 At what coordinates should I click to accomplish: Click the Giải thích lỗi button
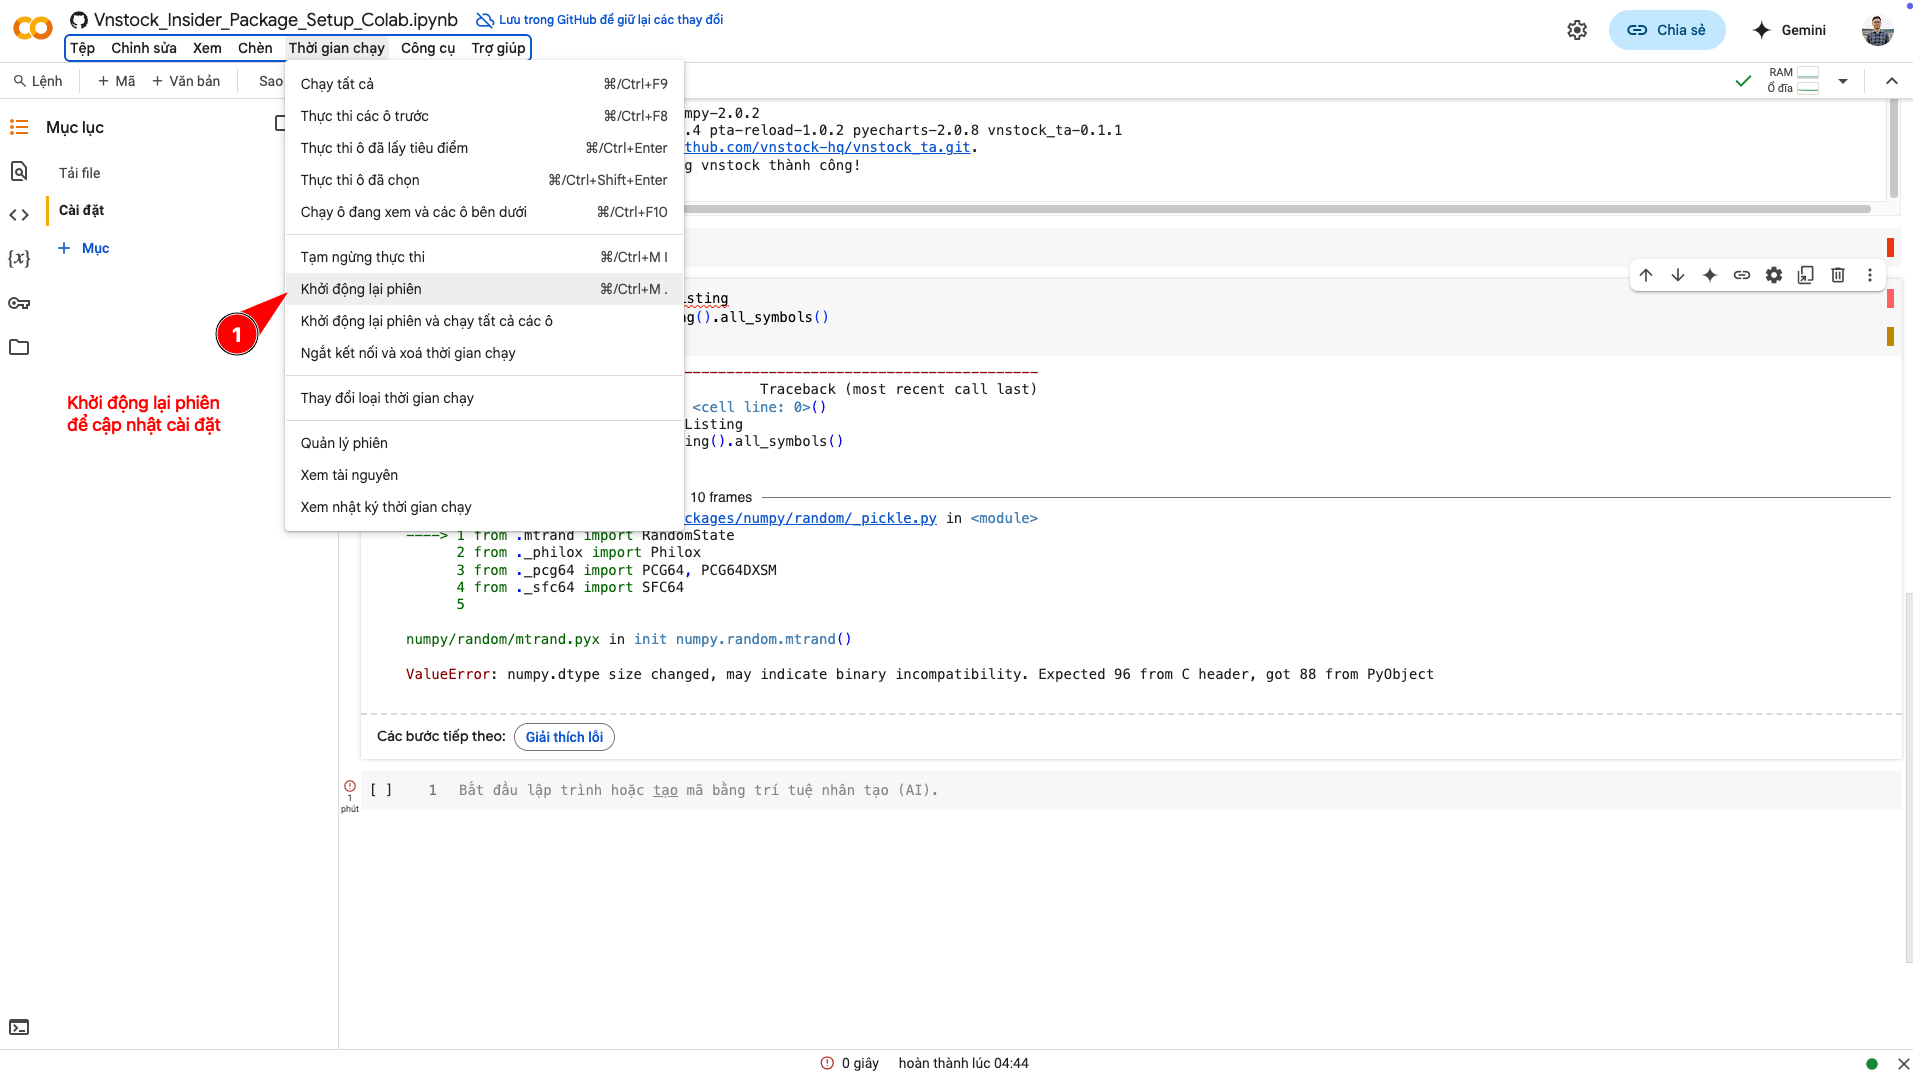click(x=564, y=737)
